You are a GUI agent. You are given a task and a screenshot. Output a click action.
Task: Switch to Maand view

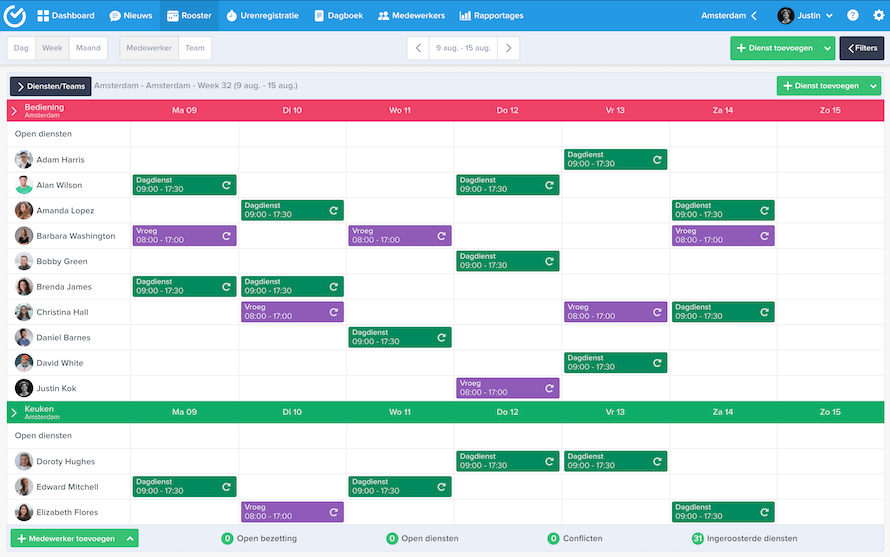(x=88, y=48)
